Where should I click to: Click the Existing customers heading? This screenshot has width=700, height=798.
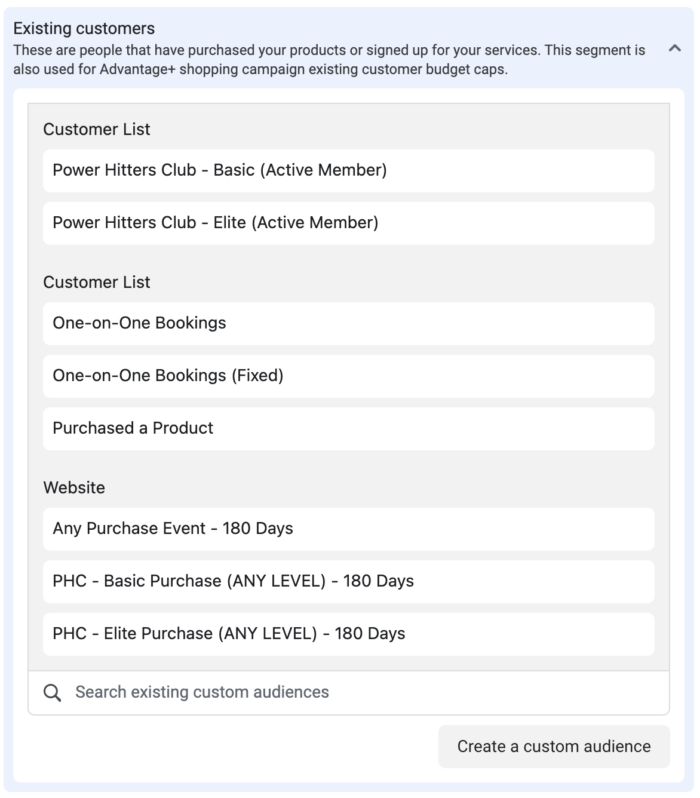[x=84, y=28]
